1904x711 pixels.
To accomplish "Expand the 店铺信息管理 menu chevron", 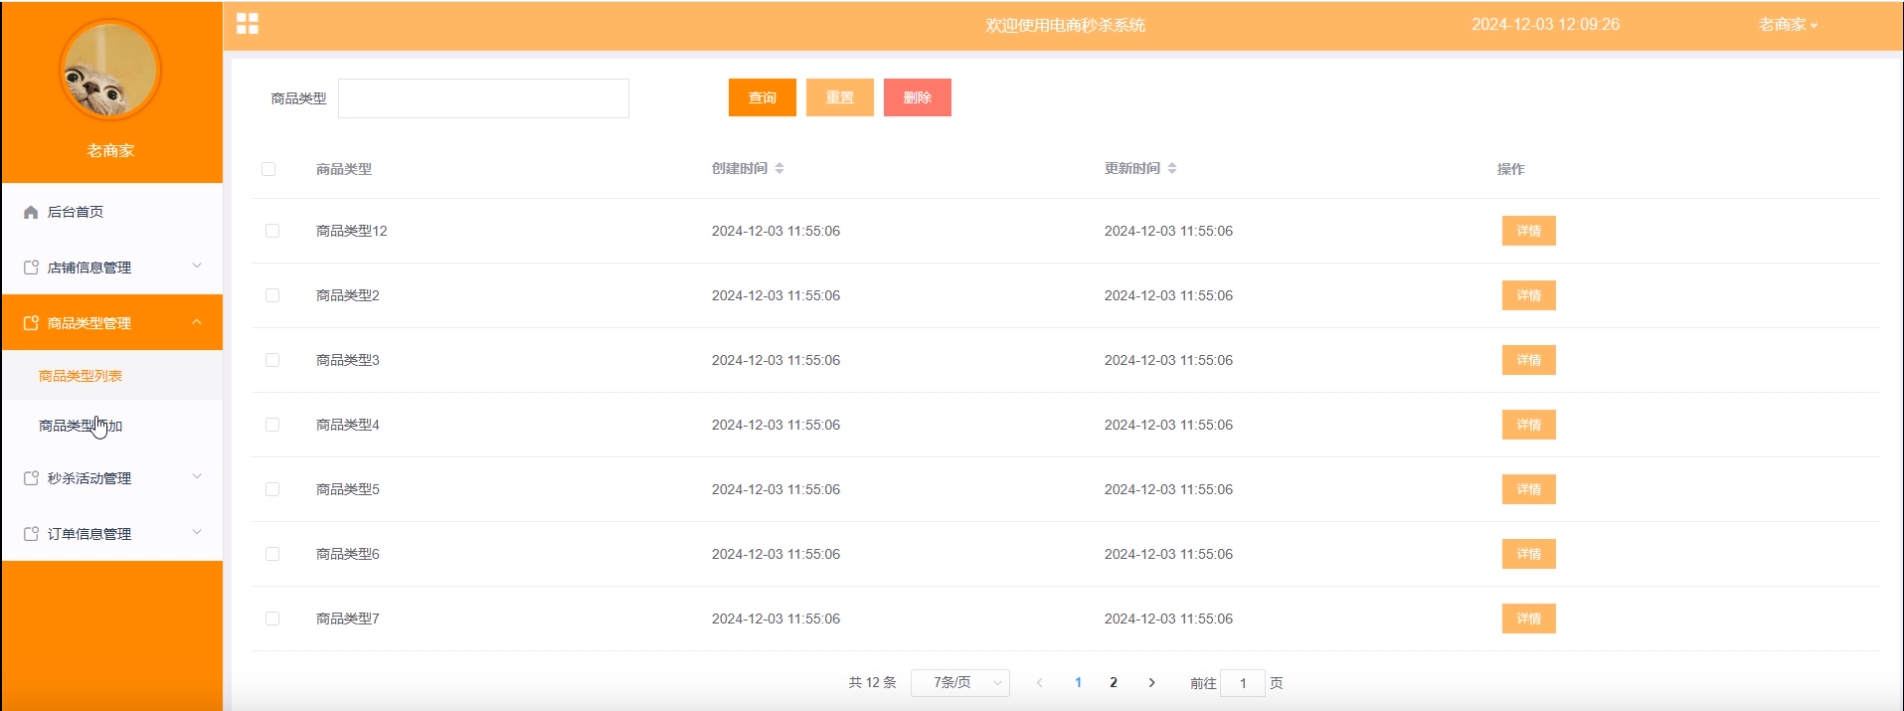I will 197,266.
